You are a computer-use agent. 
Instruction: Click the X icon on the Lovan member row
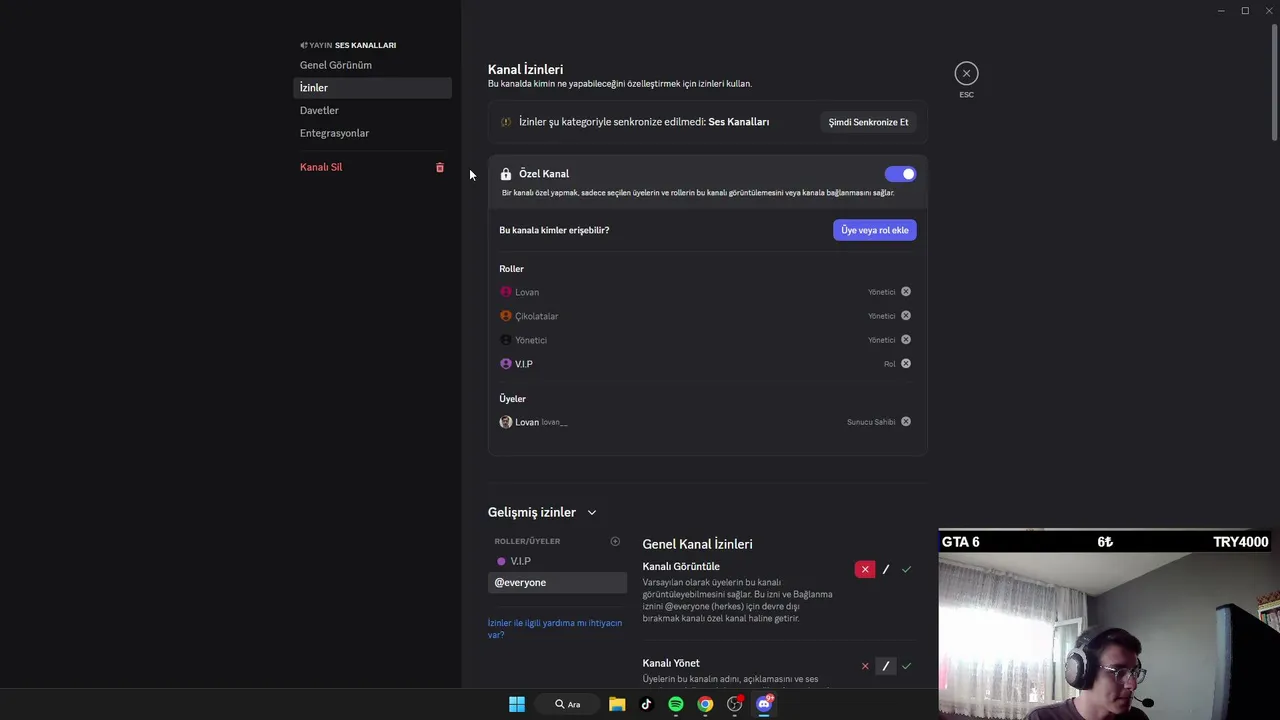[906, 422]
